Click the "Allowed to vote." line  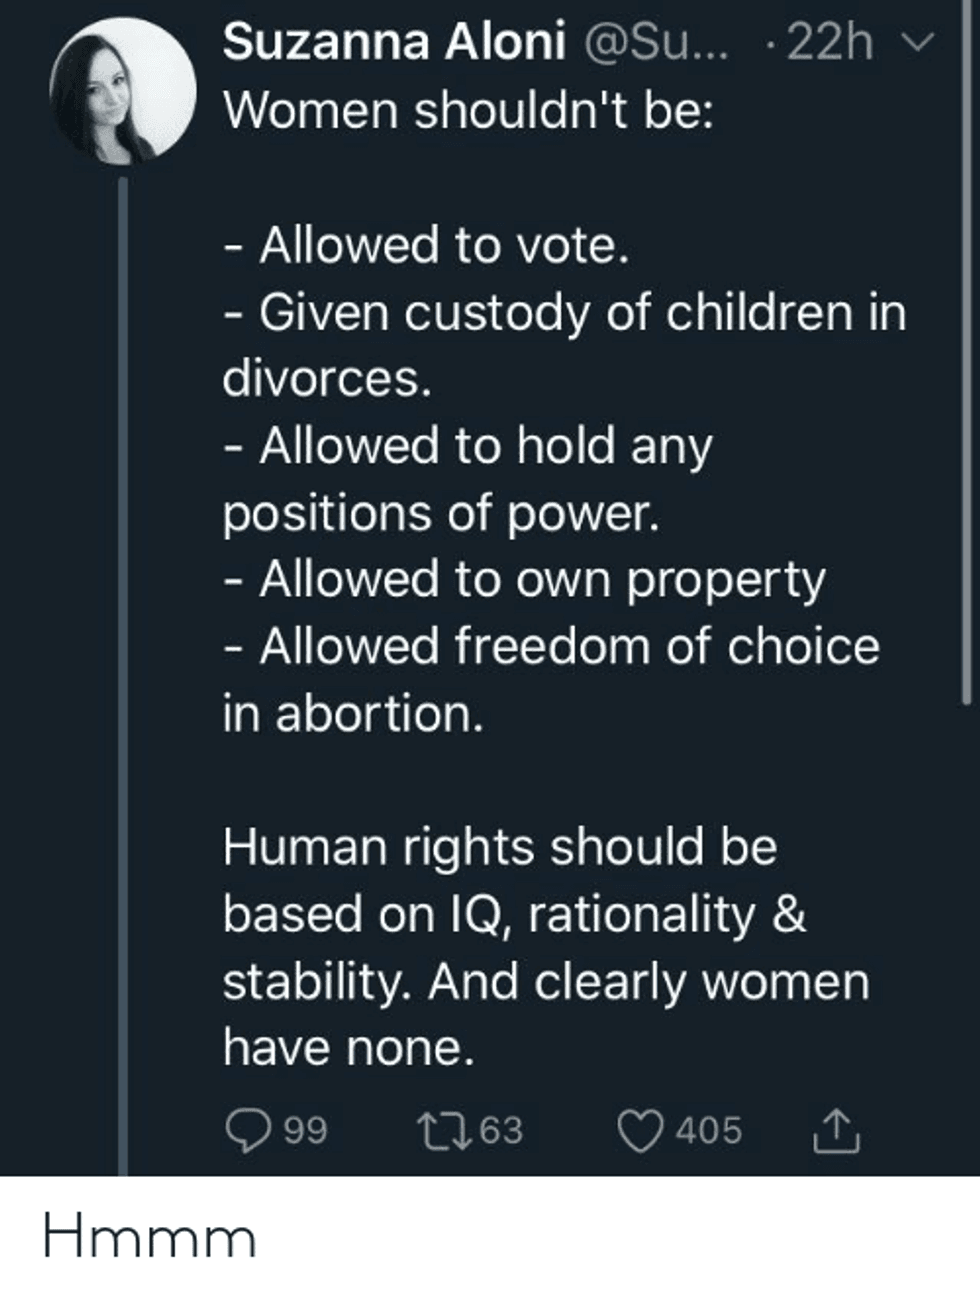444,245
